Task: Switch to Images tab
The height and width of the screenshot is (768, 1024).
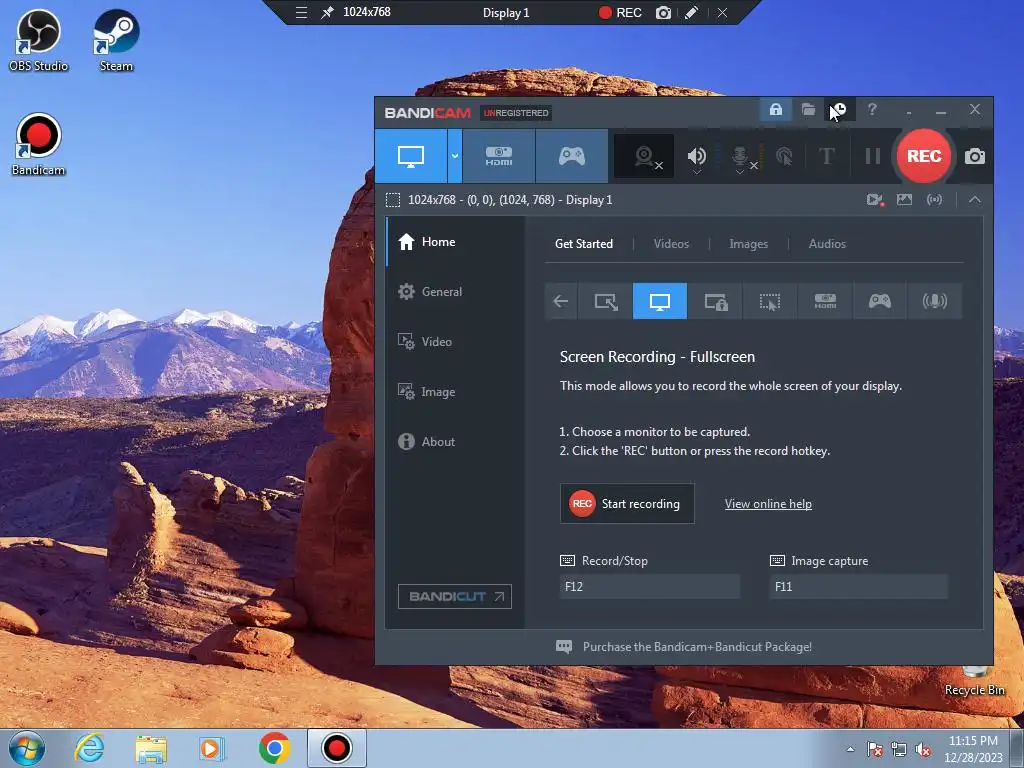Action: point(748,244)
